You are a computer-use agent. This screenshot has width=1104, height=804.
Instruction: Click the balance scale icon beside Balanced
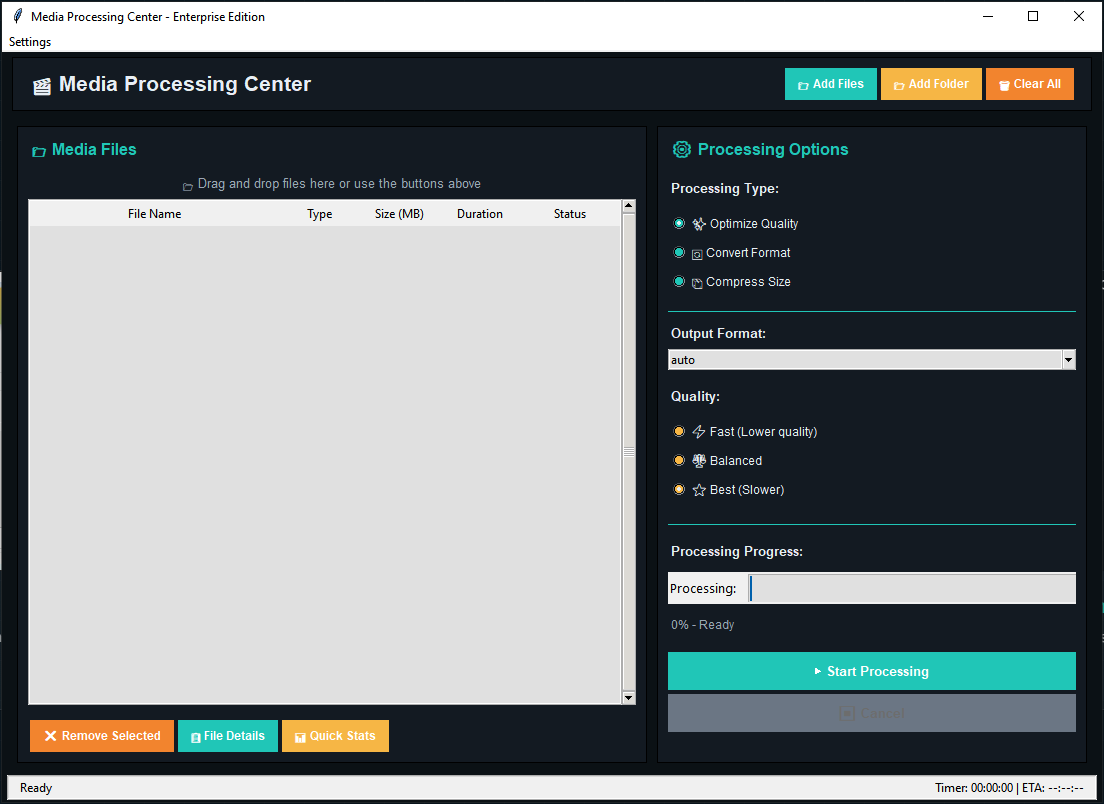pos(699,461)
